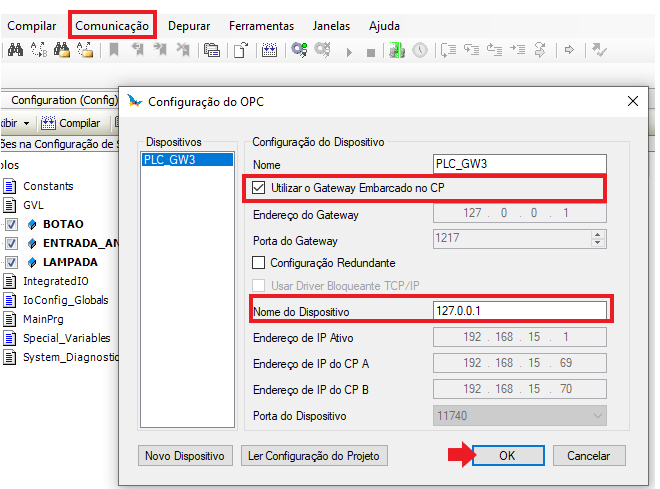This screenshot has height=489, width=660.
Task: Uncheck Utilizar o Gateway Embarcado no CP
Action: 259,187
